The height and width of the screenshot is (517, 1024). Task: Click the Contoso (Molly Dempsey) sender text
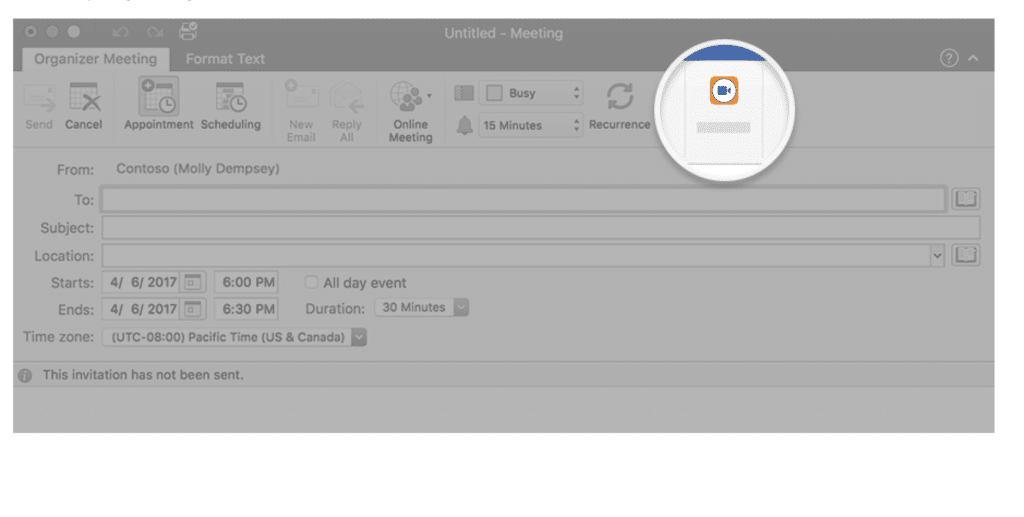click(198, 168)
